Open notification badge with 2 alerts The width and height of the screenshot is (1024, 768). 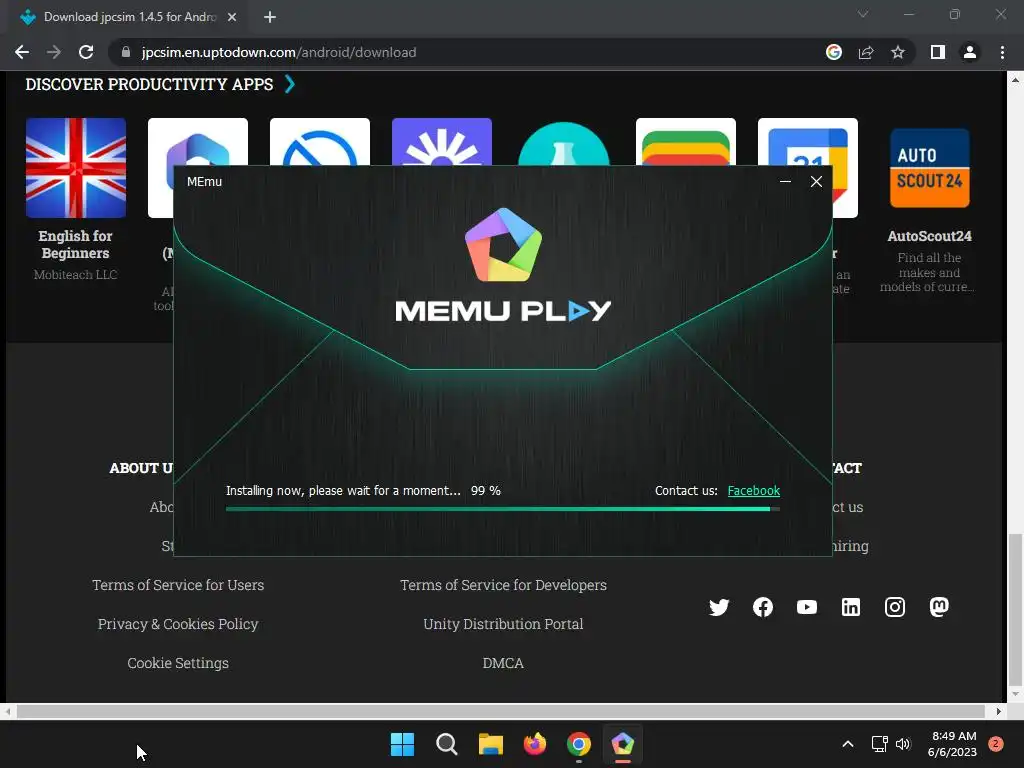click(x=996, y=744)
